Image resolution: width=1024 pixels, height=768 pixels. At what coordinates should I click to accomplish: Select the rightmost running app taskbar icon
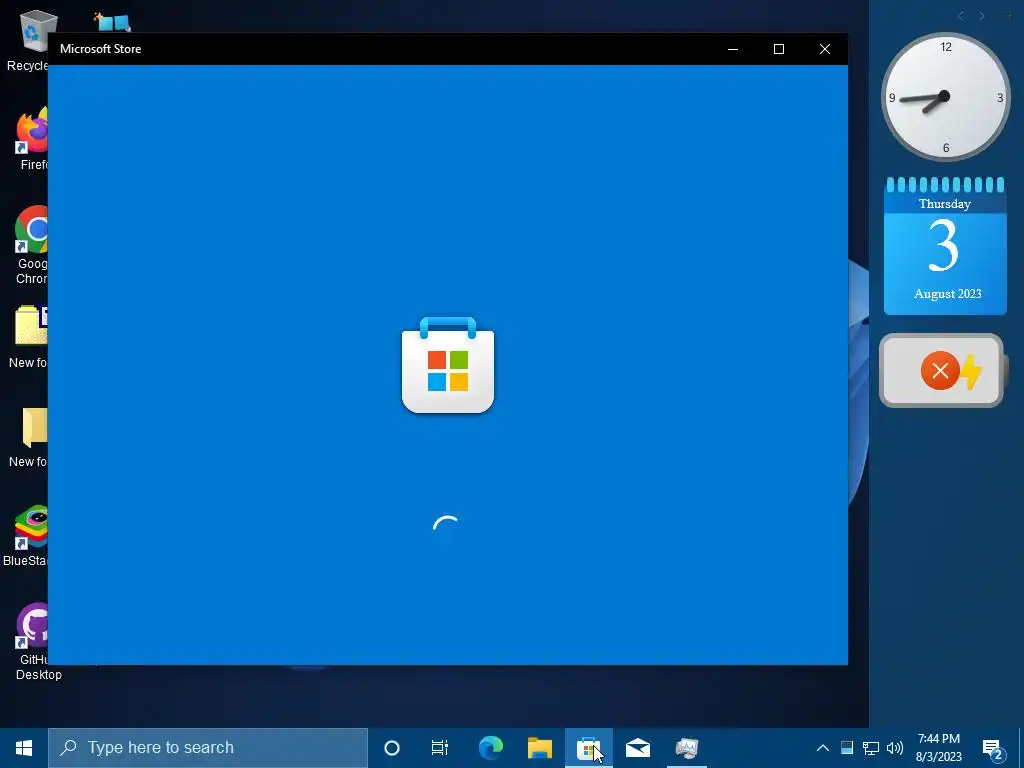(x=687, y=748)
